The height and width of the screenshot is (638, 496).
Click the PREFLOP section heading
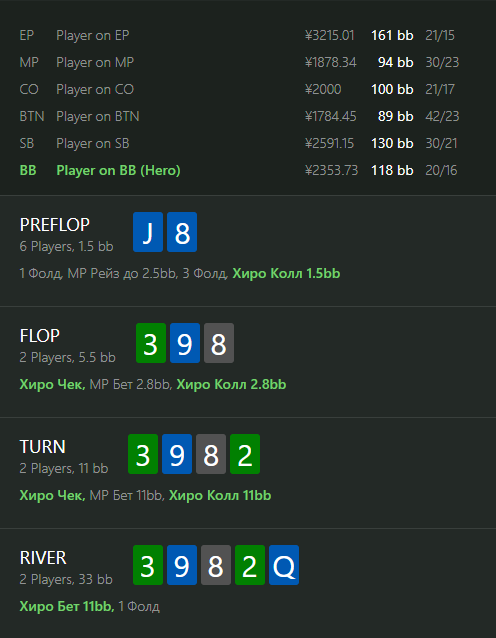[x=55, y=225]
